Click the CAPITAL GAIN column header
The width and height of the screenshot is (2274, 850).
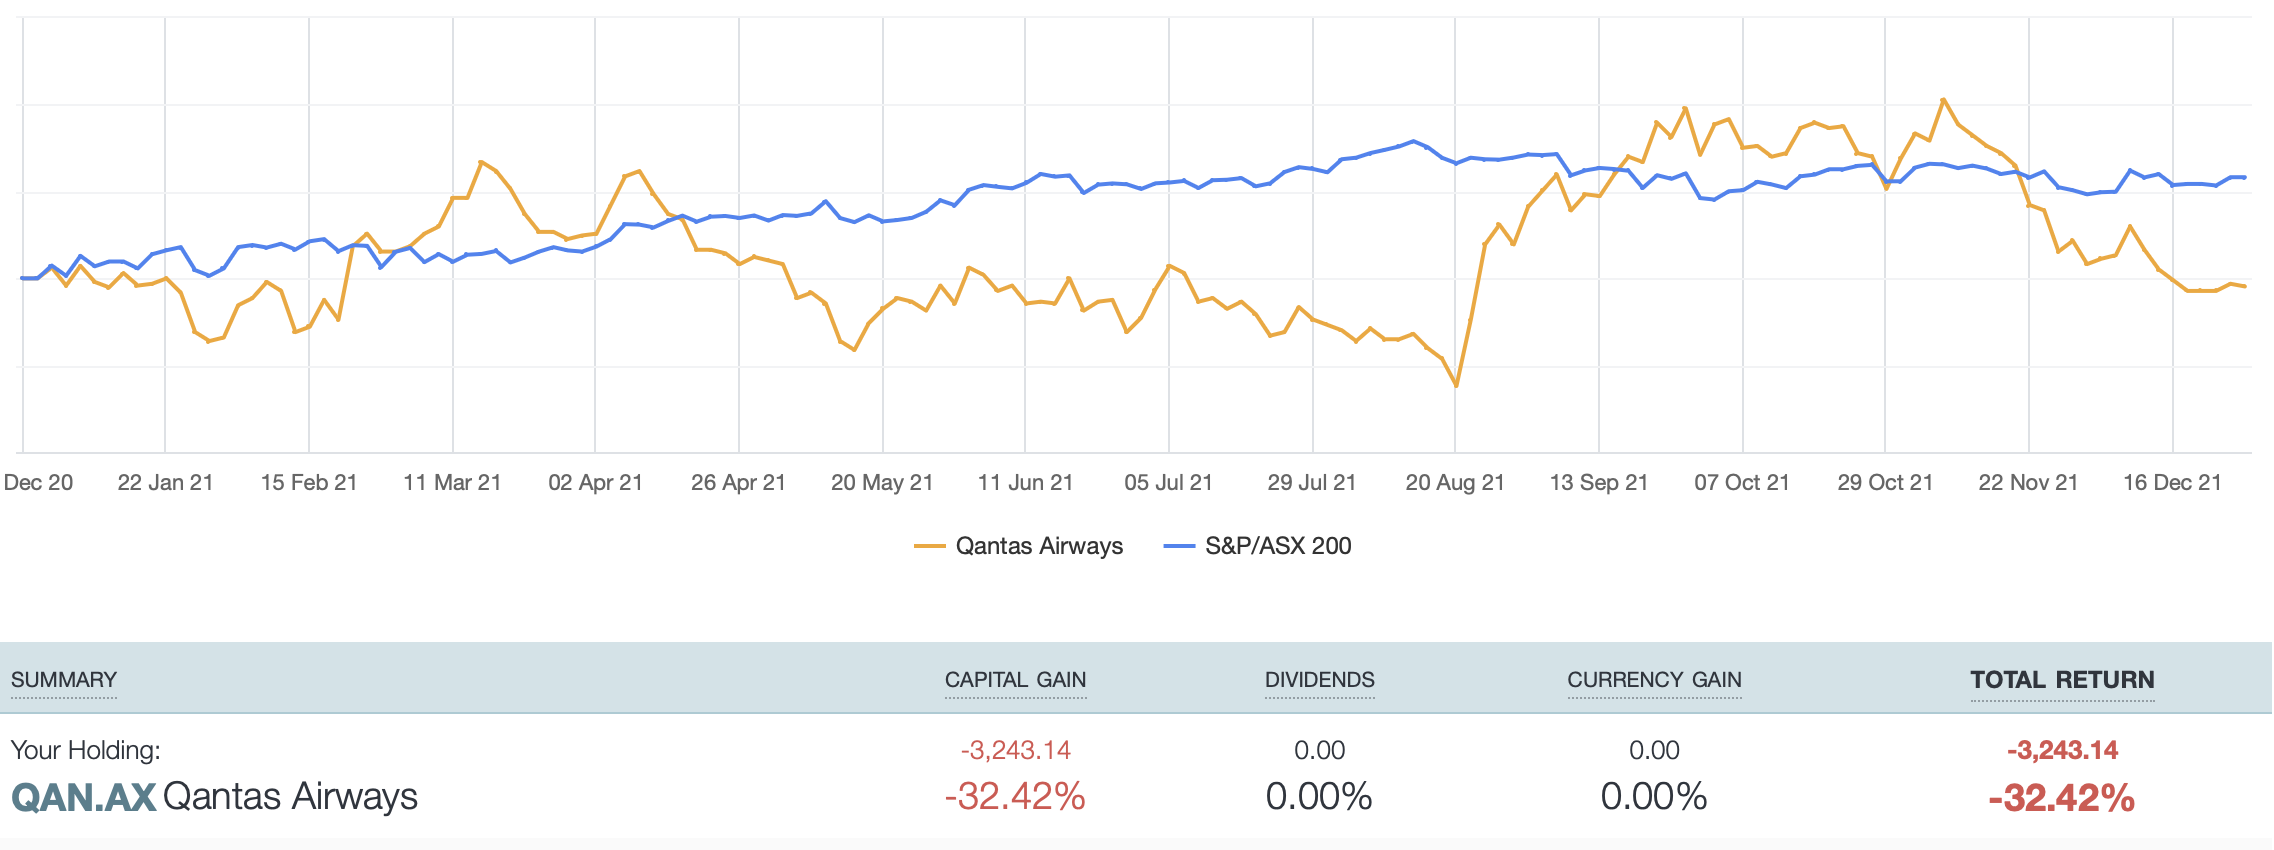click(1015, 680)
